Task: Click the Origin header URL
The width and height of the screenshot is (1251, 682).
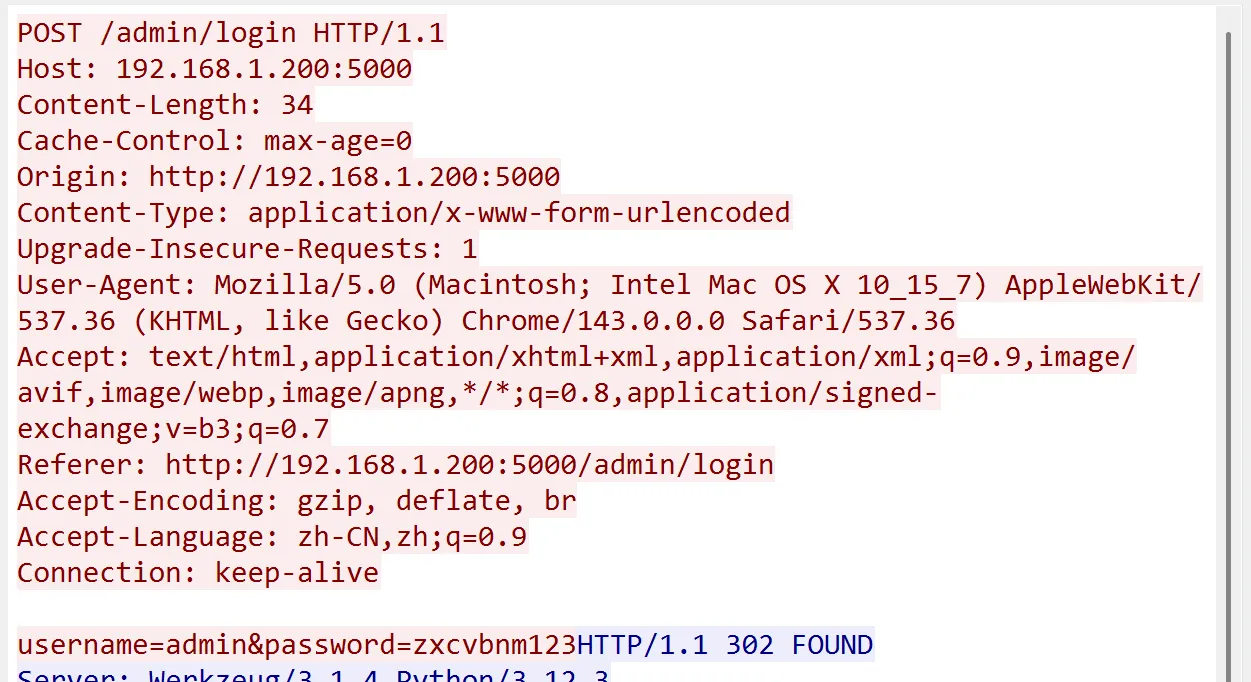Action: tap(354, 177)
